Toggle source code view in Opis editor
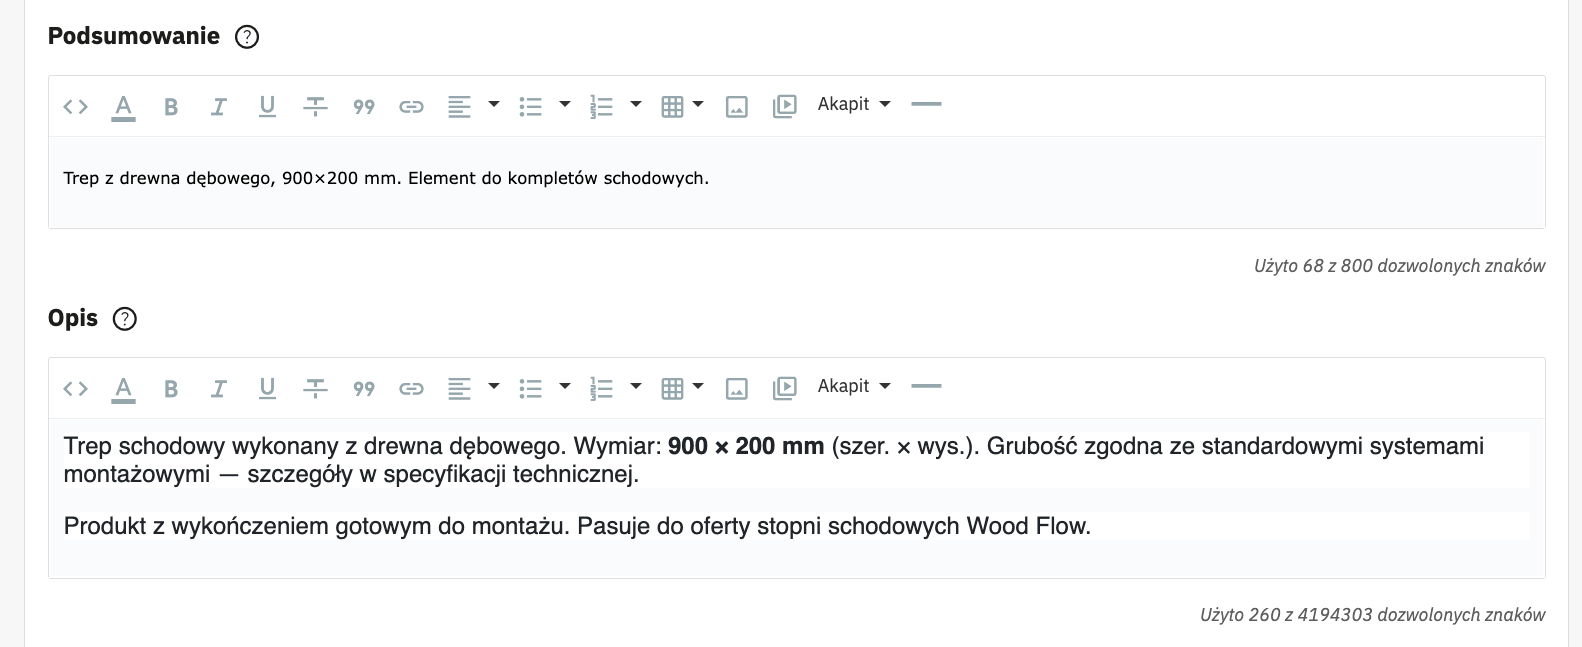Image resolution: width=1582 pixels, height=647 pixels. tap(76, 388)
